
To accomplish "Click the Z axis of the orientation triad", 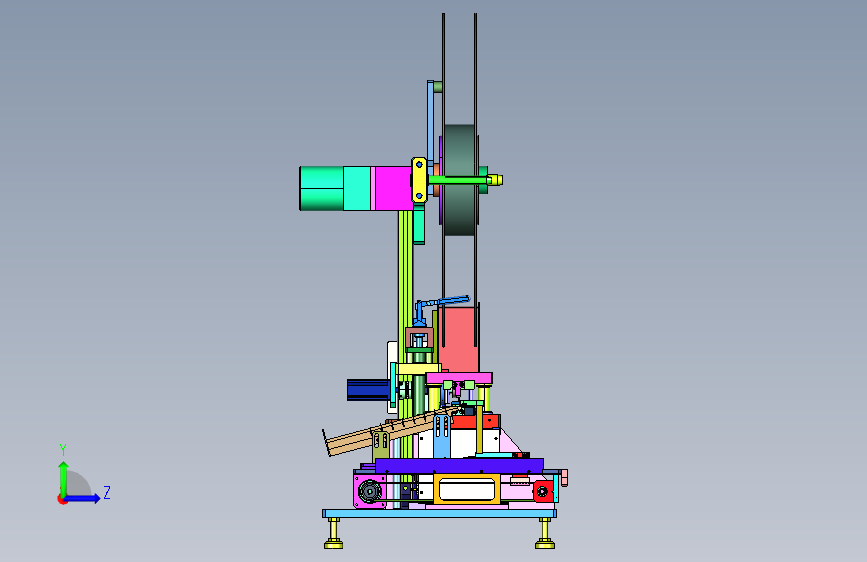I will click(82, 498).
